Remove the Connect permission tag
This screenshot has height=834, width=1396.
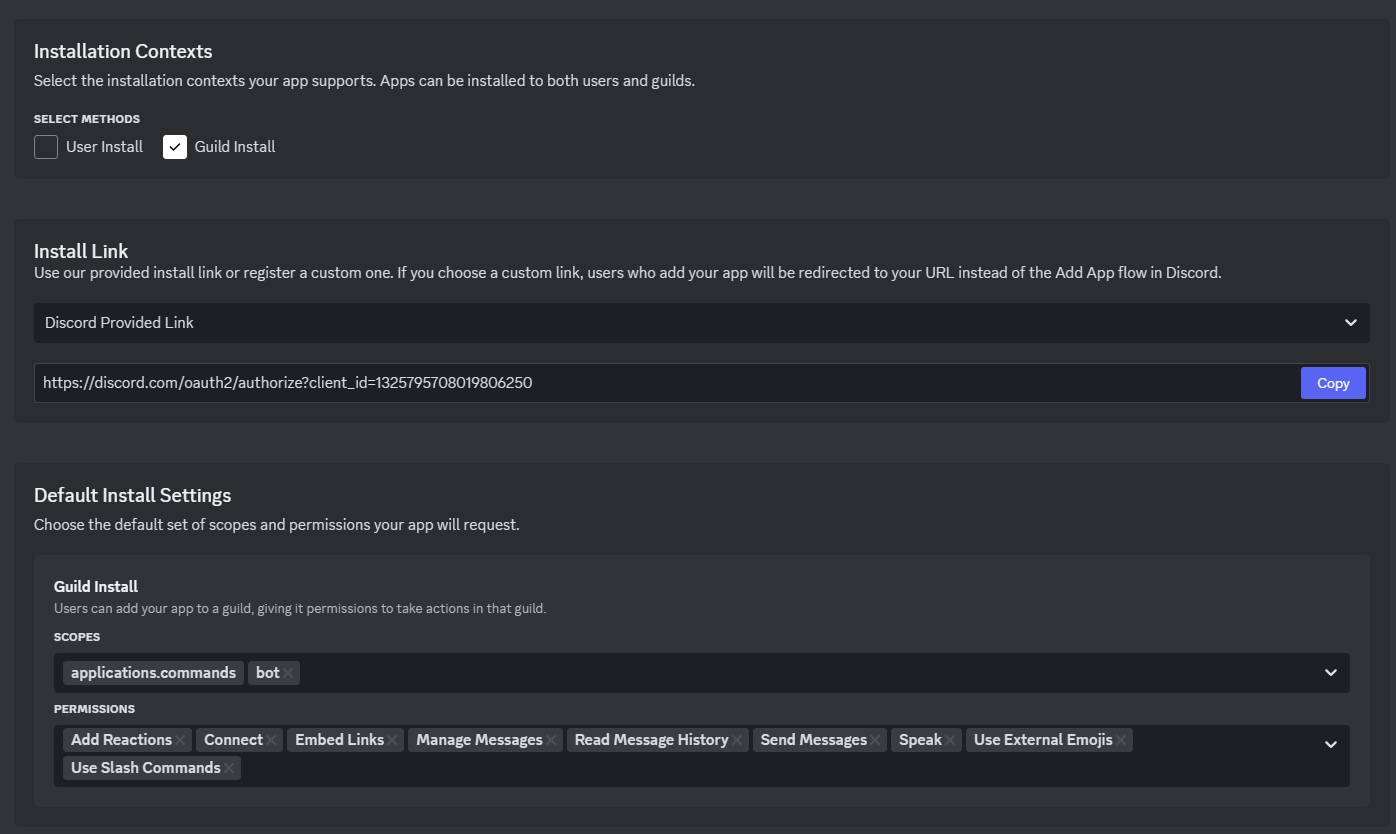click(271, 740)
